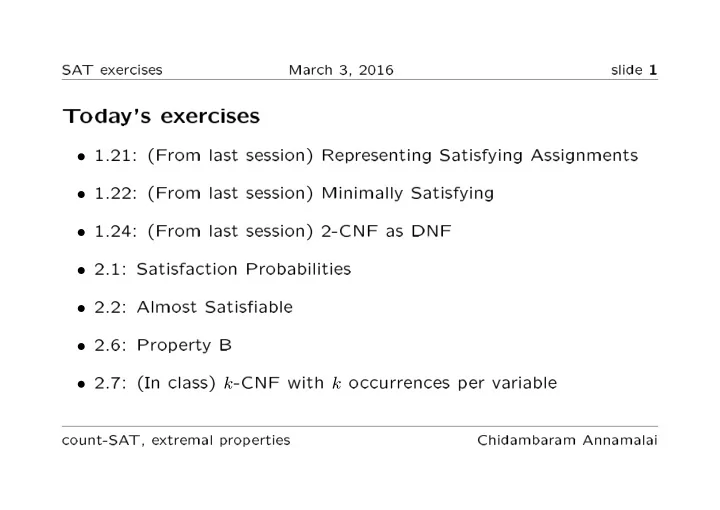Click the bullet before 1.21

click(81, 157)
